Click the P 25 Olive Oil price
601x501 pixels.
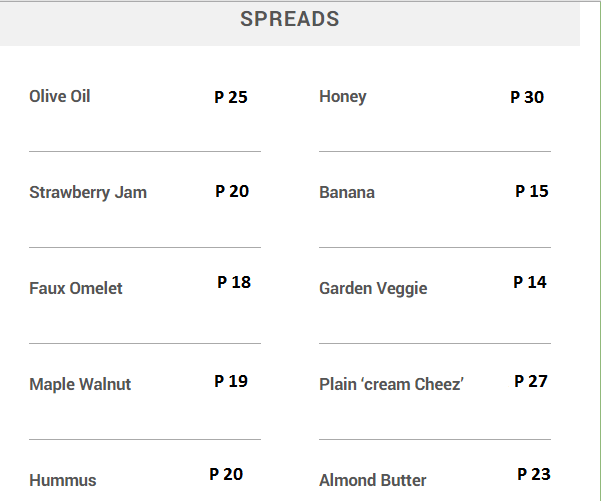click(231, 98)
